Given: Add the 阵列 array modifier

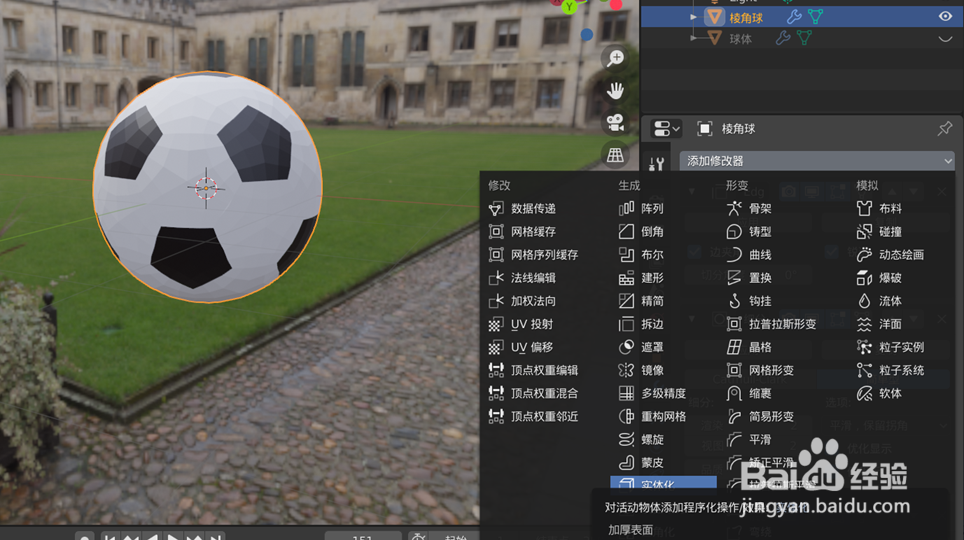Looking at the screenshot, I should point(641,208).
